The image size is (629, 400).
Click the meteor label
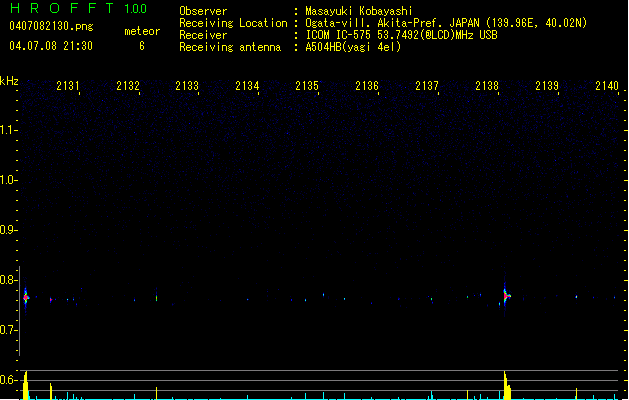142,31
